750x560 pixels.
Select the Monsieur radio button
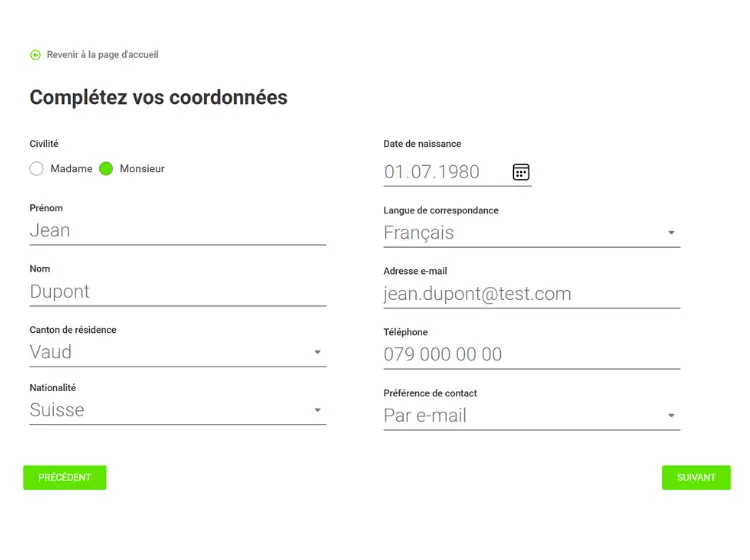click(x=106, y=169)
